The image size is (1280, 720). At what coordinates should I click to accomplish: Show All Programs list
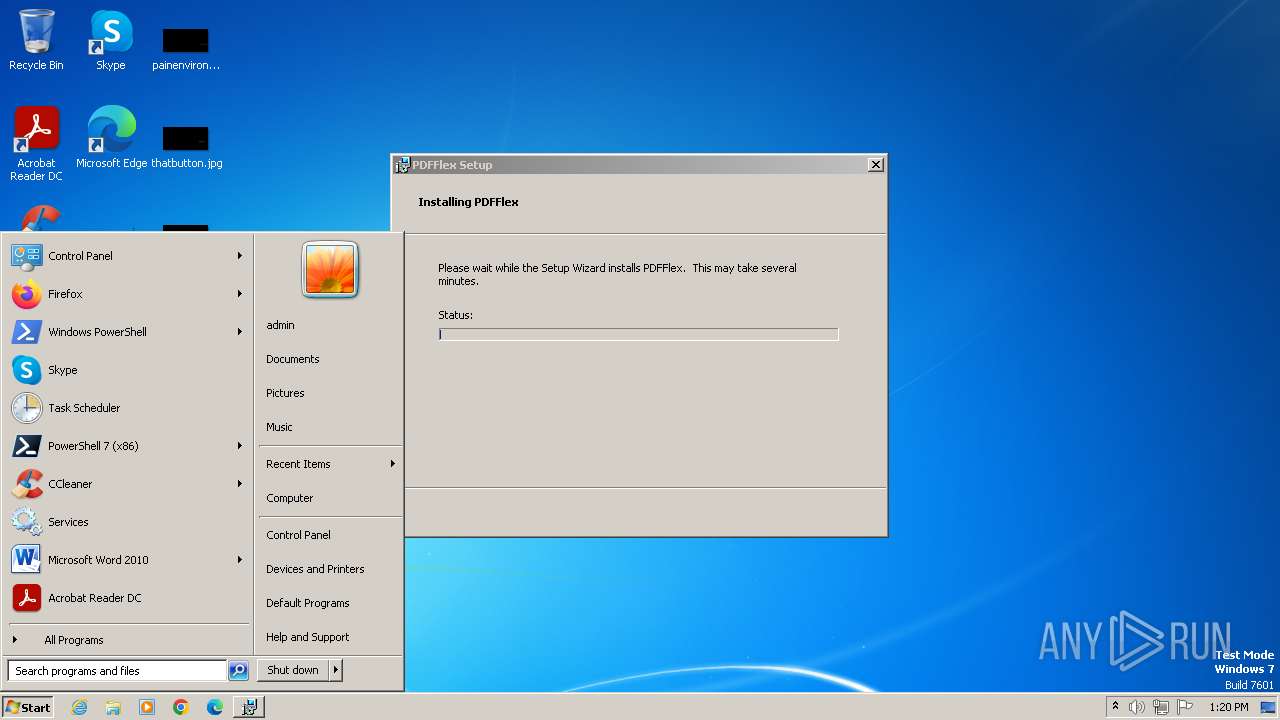tap(128, 640)
